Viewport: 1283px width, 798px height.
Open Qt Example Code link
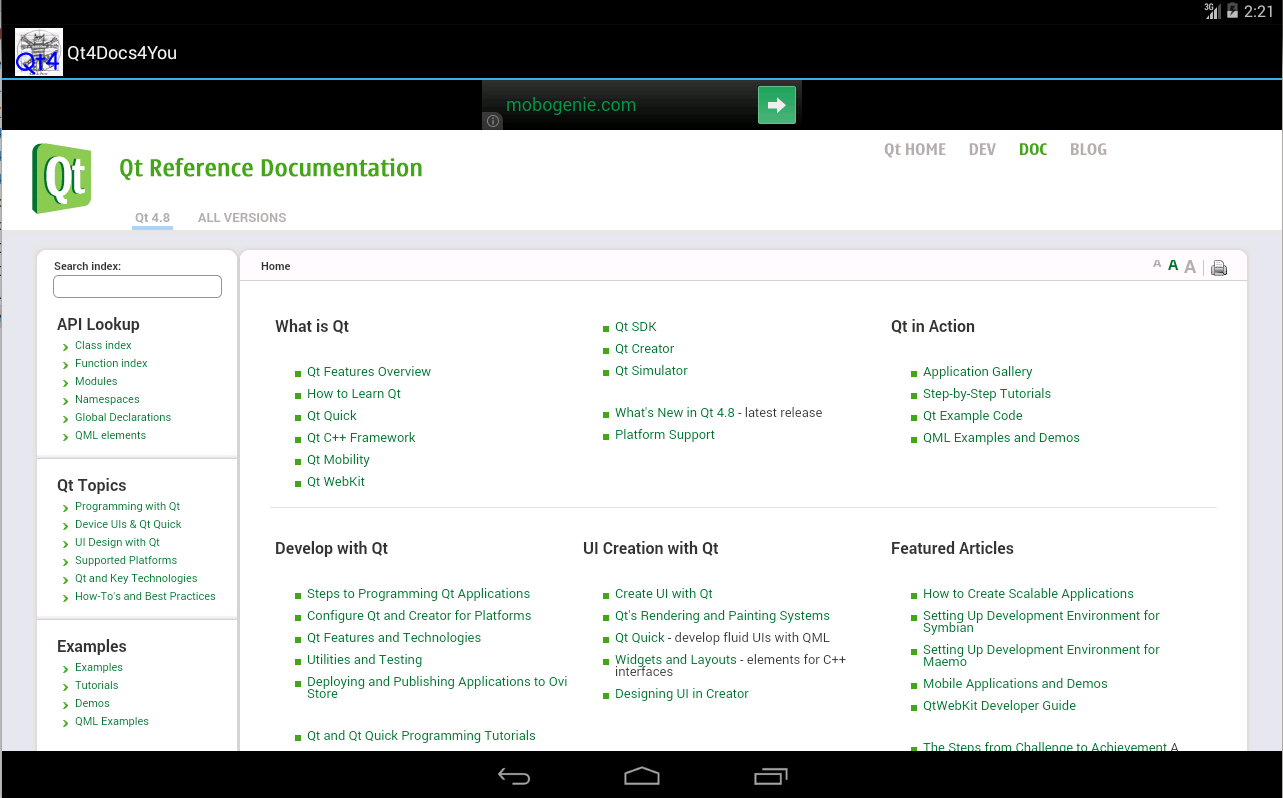pyautogui.click(x=973, y=415)
